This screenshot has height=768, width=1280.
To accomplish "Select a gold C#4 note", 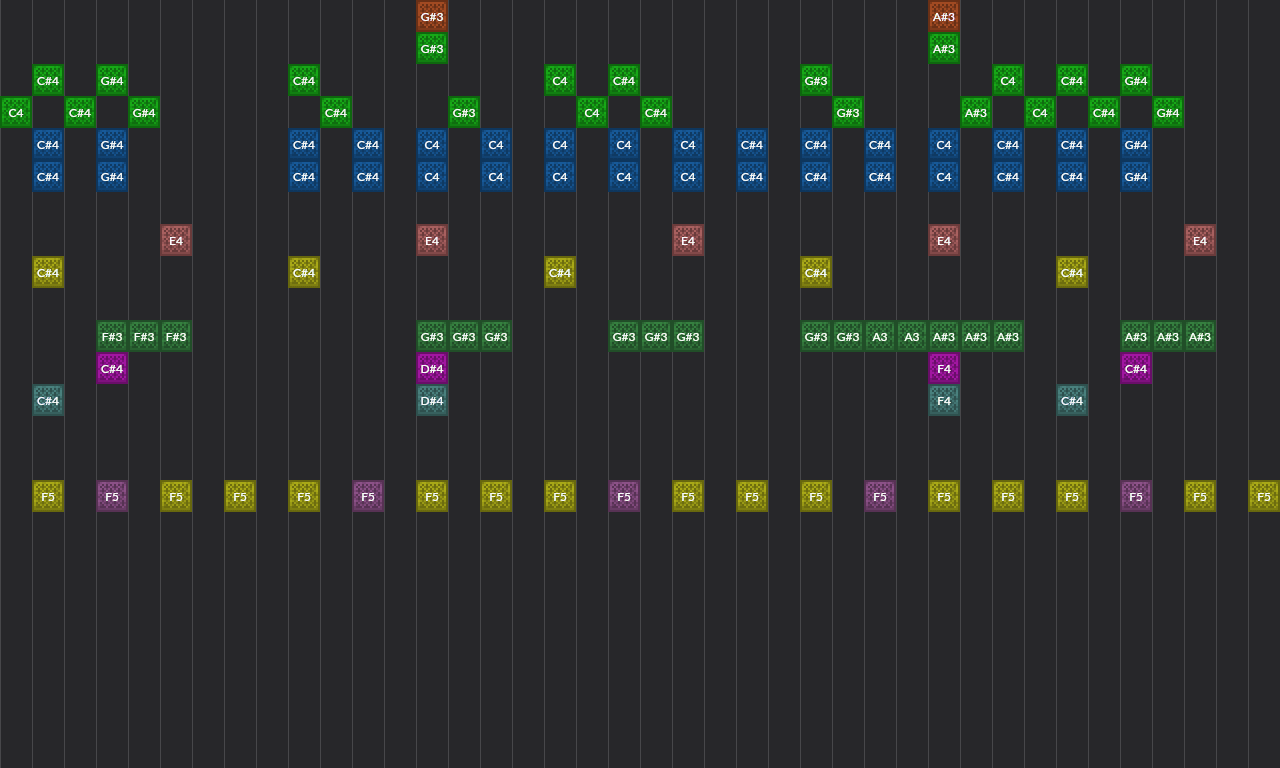I will click(x=47, y=272).
